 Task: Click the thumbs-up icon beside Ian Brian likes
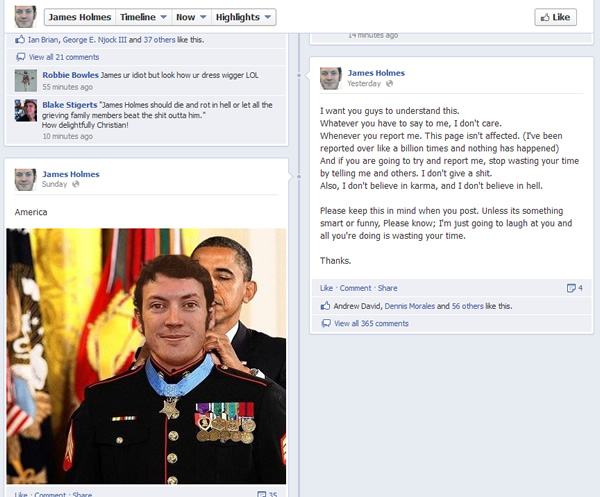point(20,39)
